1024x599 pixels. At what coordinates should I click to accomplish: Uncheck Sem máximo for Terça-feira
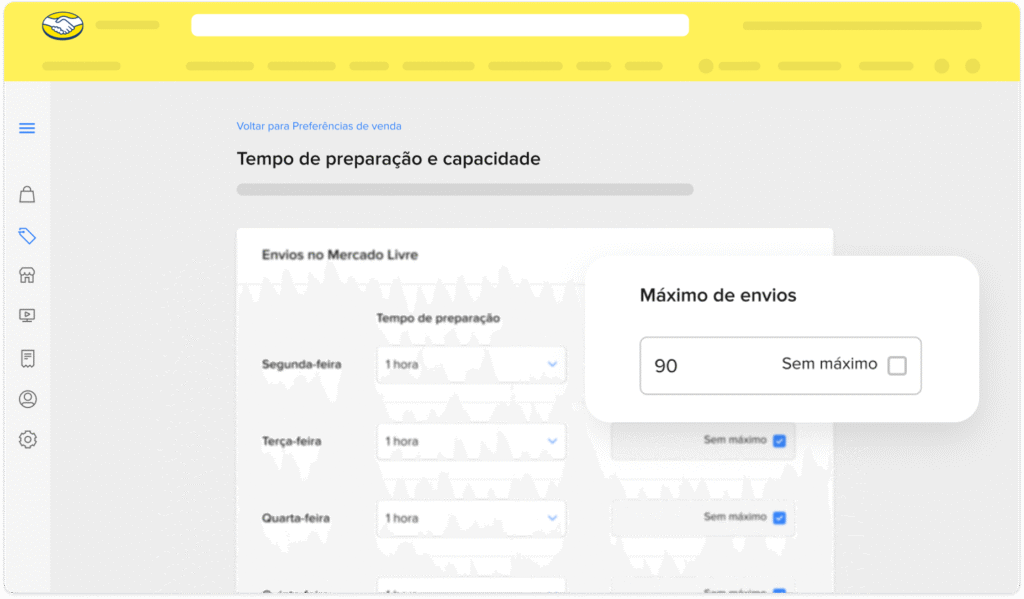pos(779,441)
